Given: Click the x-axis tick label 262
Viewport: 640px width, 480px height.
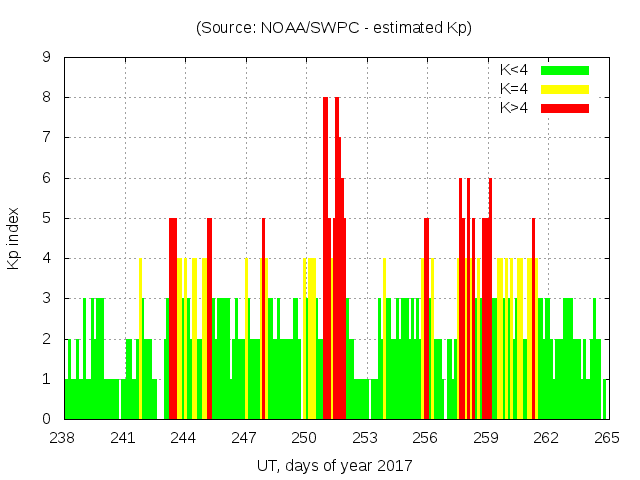Looking at the screenshot, I should [x=546, y=438].
